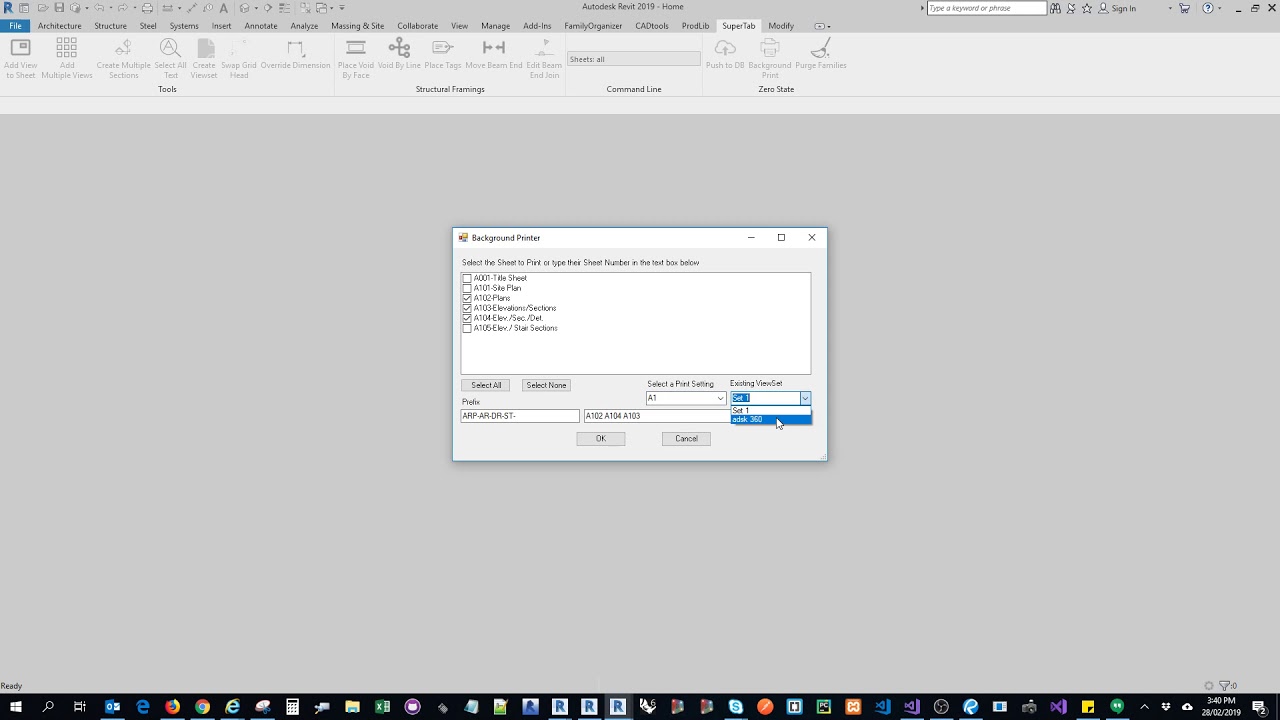Screen dimensions: 1280x720
Task: Open Firefox from the Windows taskbar
Action: (172, 707)
